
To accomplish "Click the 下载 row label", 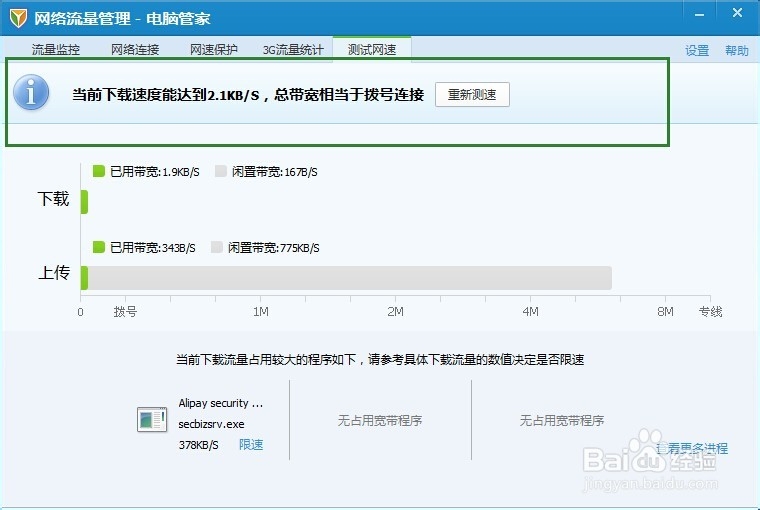I will point(54,199).
